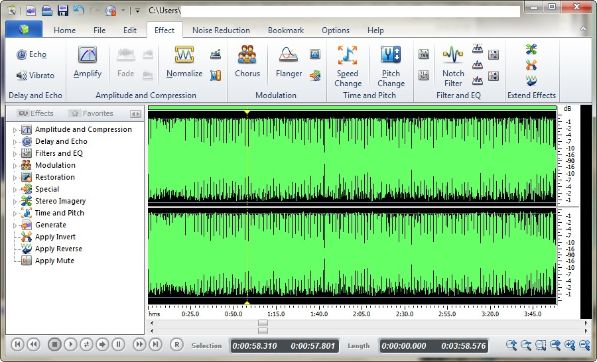Stop playback with the stop button

[x=54, y=344]
